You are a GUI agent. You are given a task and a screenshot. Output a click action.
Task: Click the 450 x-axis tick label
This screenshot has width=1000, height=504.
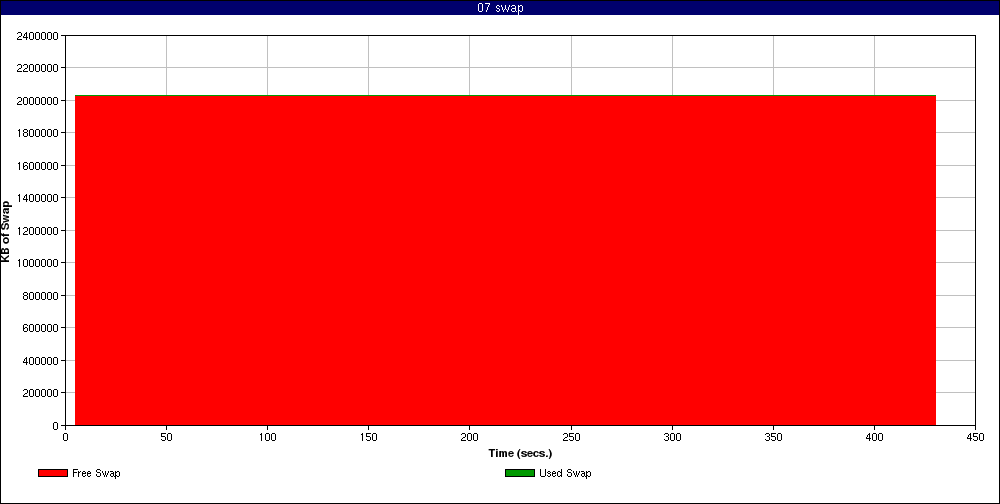pyautogui.click(x=975, y=438)
